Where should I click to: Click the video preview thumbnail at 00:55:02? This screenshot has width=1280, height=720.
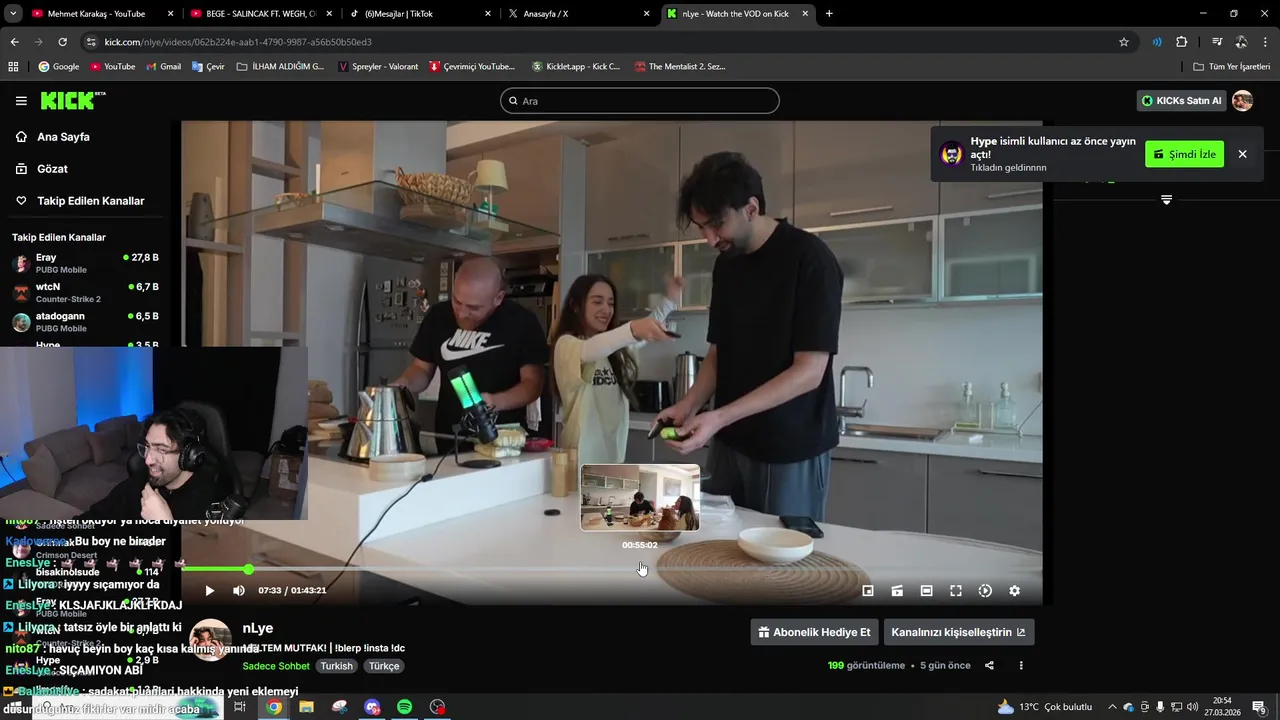point(640,497)
